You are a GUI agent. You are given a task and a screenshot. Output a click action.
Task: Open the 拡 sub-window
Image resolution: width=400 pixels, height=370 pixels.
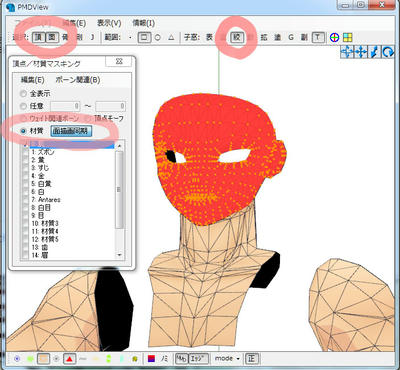point(264,37)
